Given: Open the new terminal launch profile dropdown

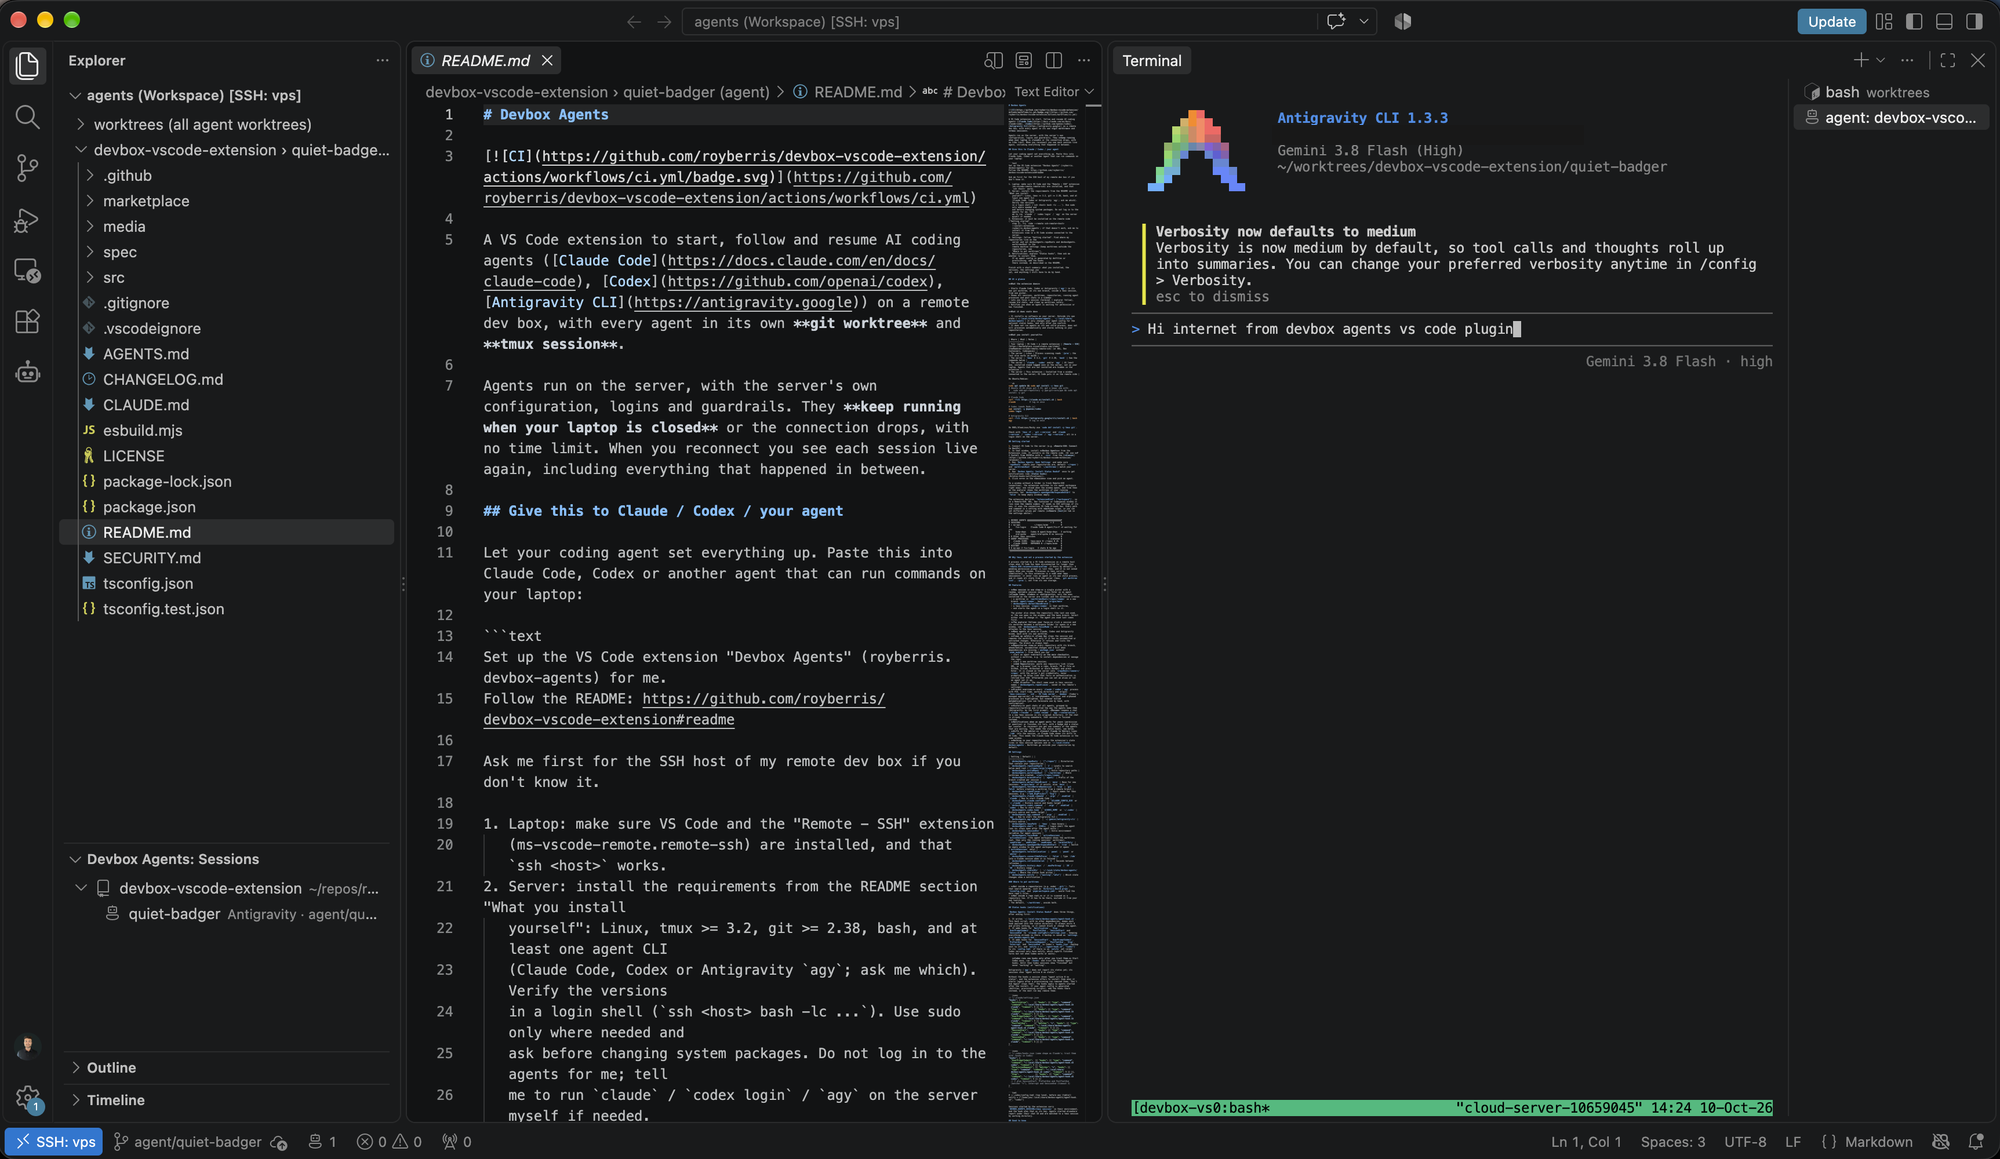Looking at the screenshot, I should click(x=1881, y=61).
